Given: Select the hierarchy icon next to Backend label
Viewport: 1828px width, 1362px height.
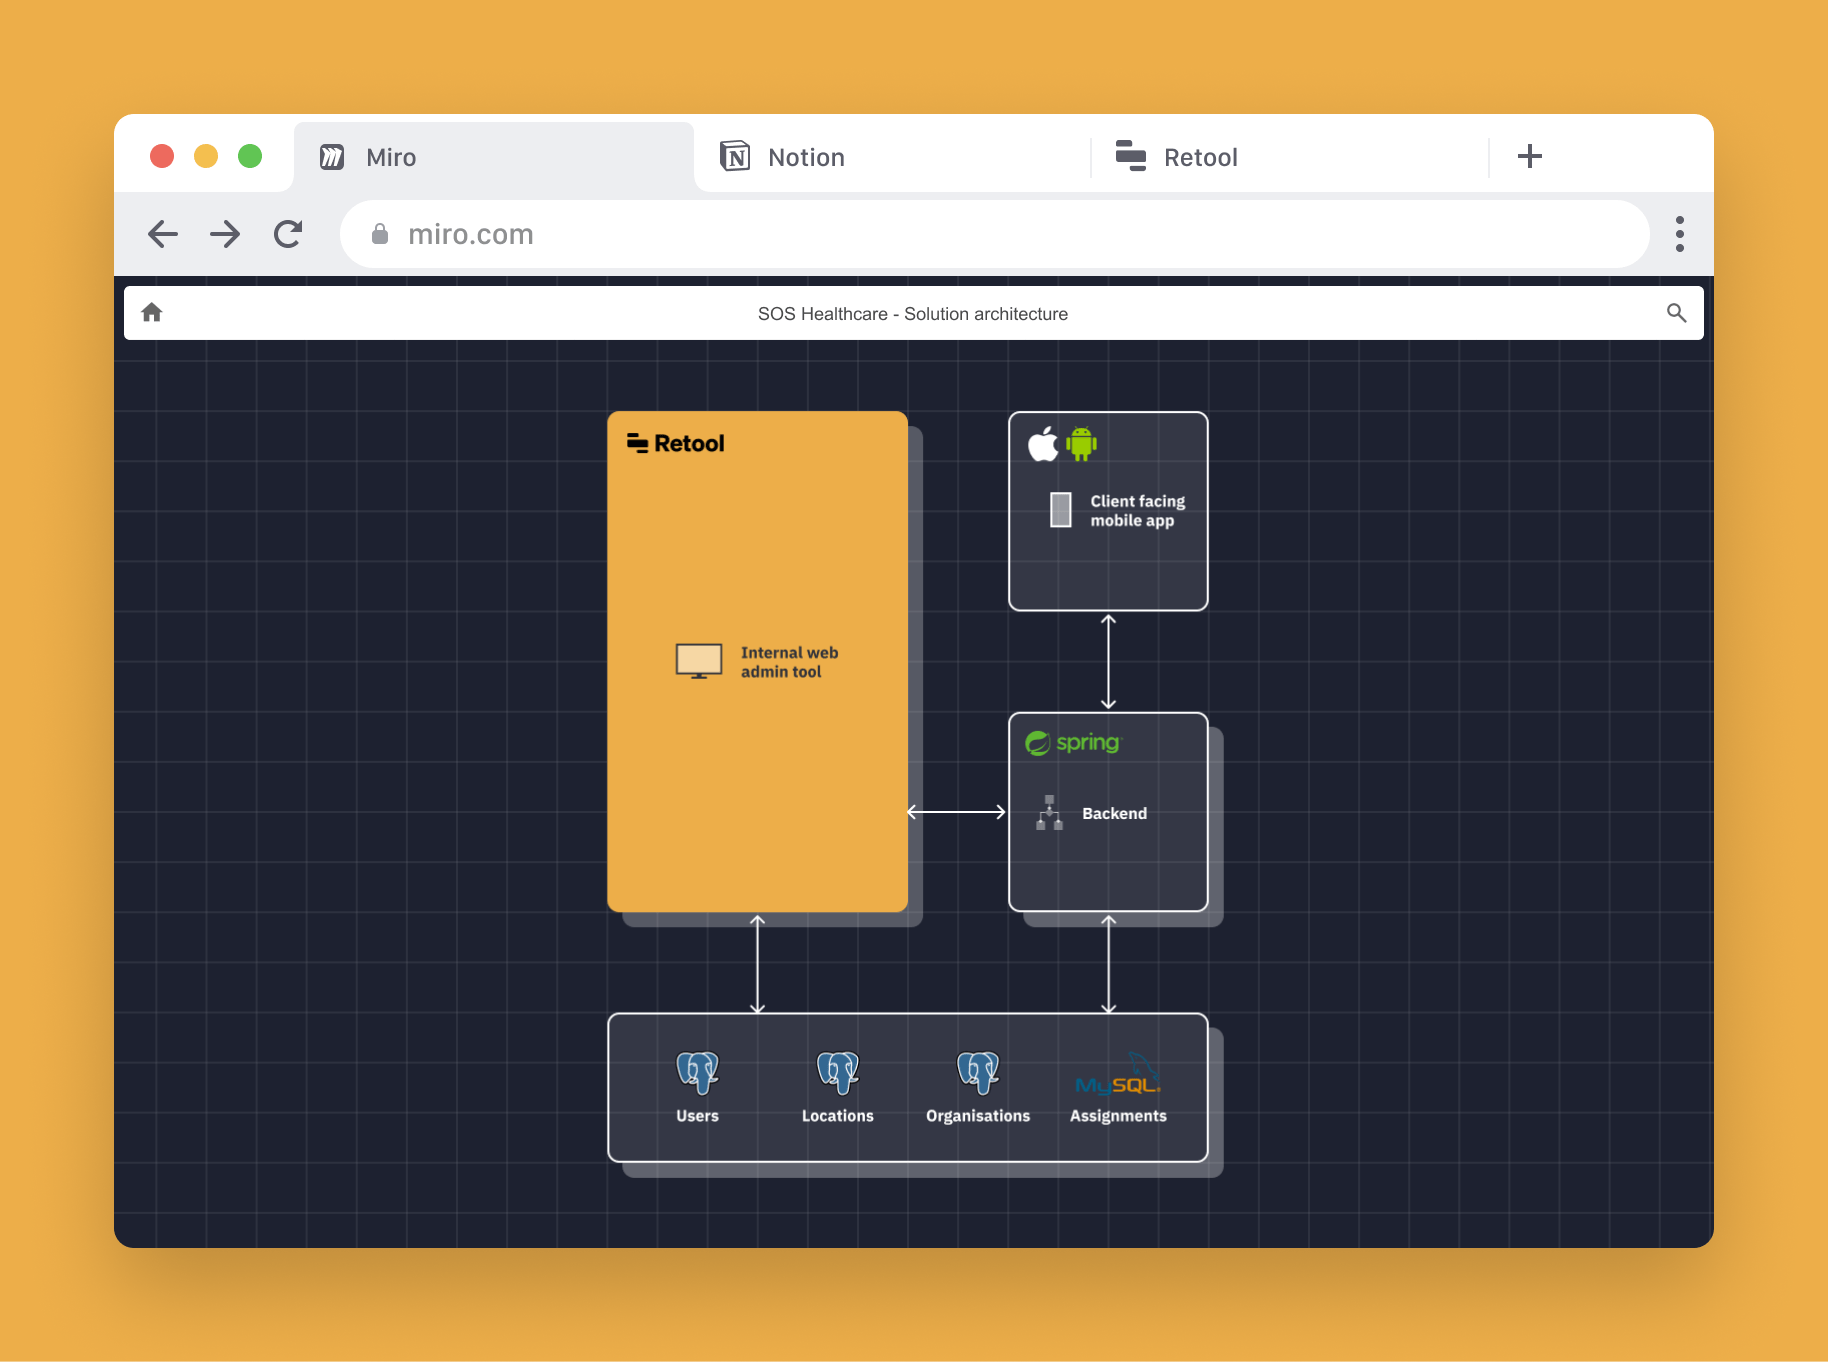Looking at the screenshot, I should pos(1048,813).
